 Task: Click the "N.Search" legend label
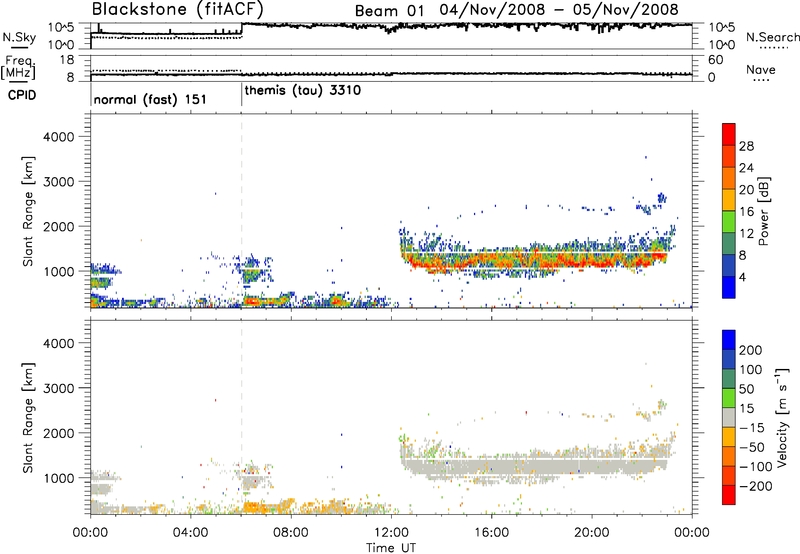[x=773, y=37]
